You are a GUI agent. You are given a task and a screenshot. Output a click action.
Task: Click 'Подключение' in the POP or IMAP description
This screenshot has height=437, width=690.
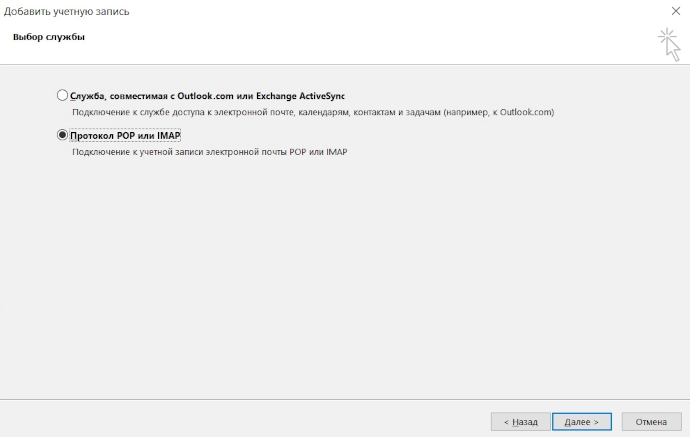click(98, 152)
